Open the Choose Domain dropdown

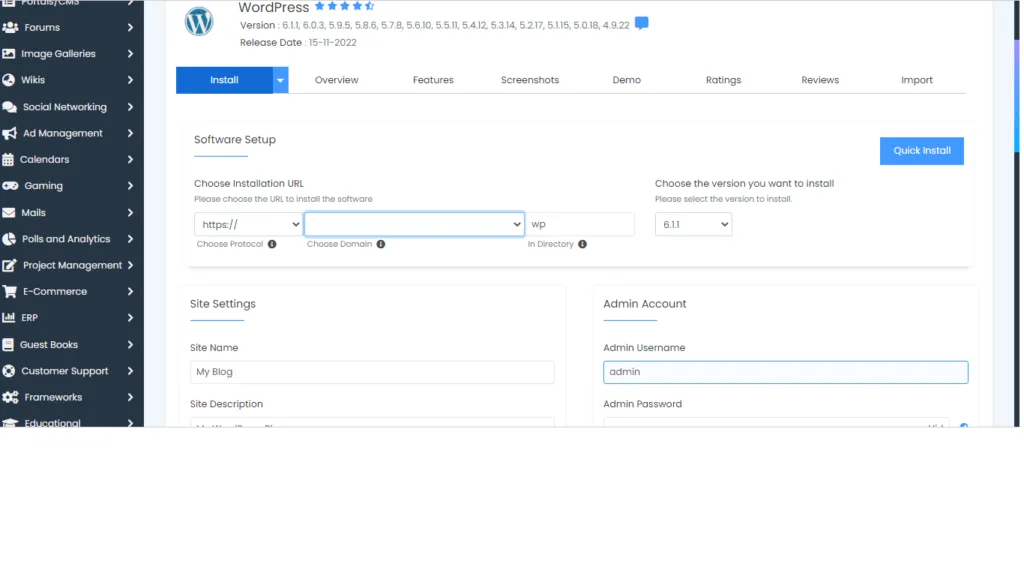(x=414, y=225)
